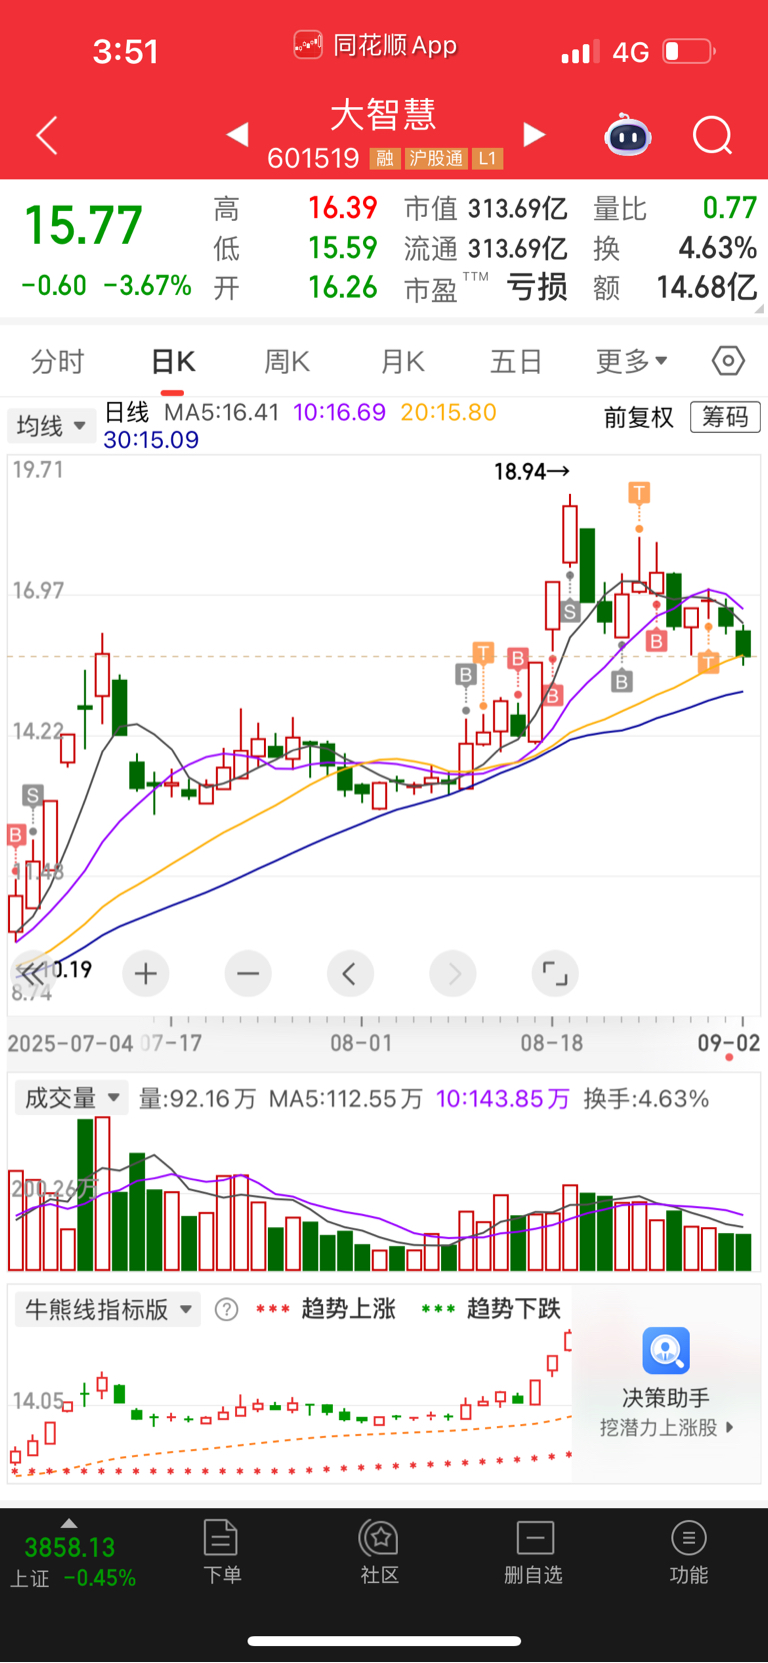Tap high price 16.39

(x=342, y=208)
